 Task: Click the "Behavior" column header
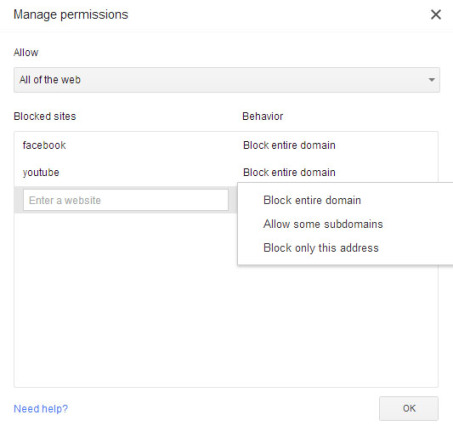[263, 116]
